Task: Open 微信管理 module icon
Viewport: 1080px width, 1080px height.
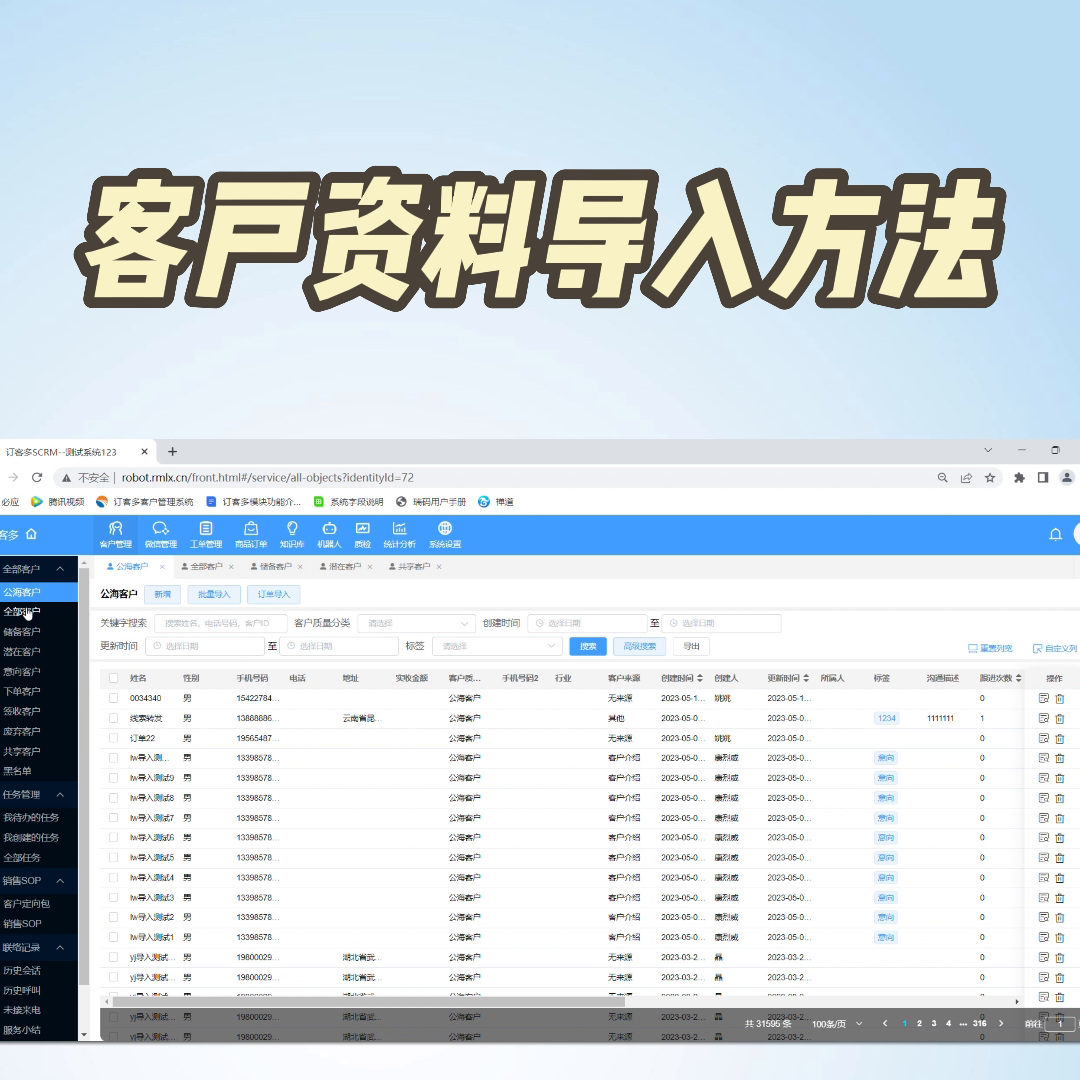Action: tap(160, 534)
